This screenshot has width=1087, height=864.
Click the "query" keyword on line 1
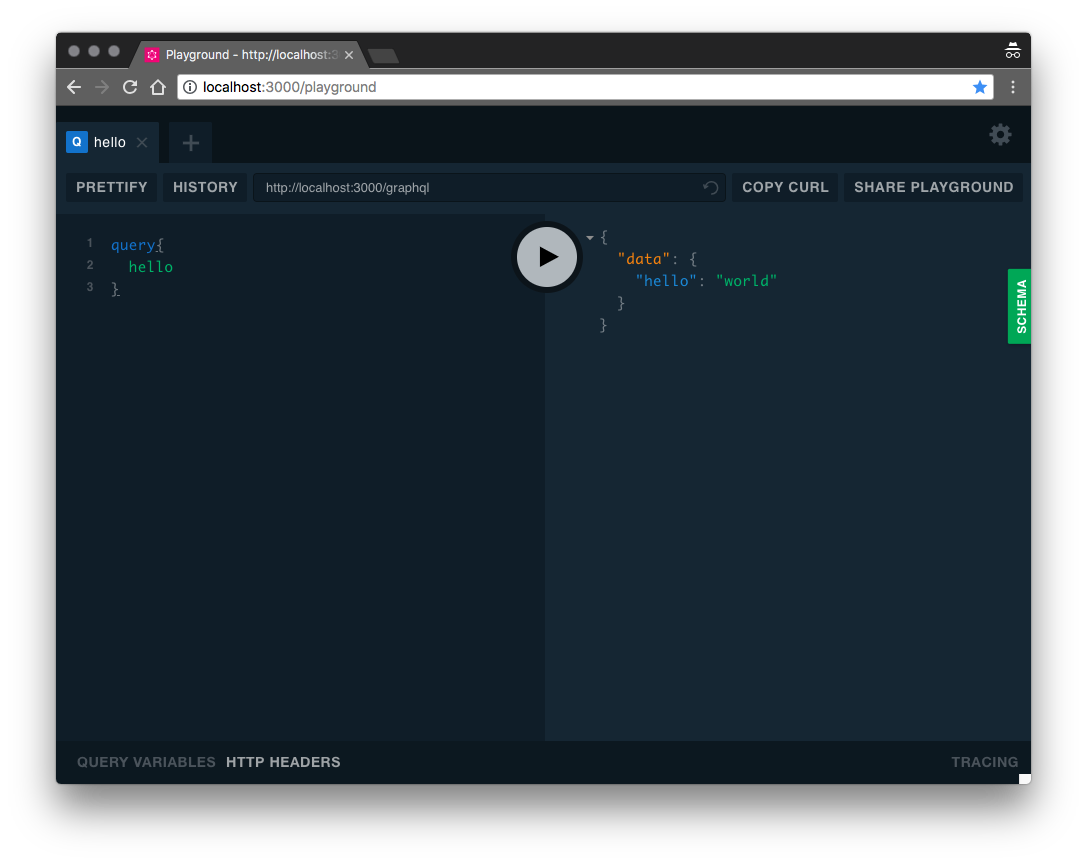[133, 245]
